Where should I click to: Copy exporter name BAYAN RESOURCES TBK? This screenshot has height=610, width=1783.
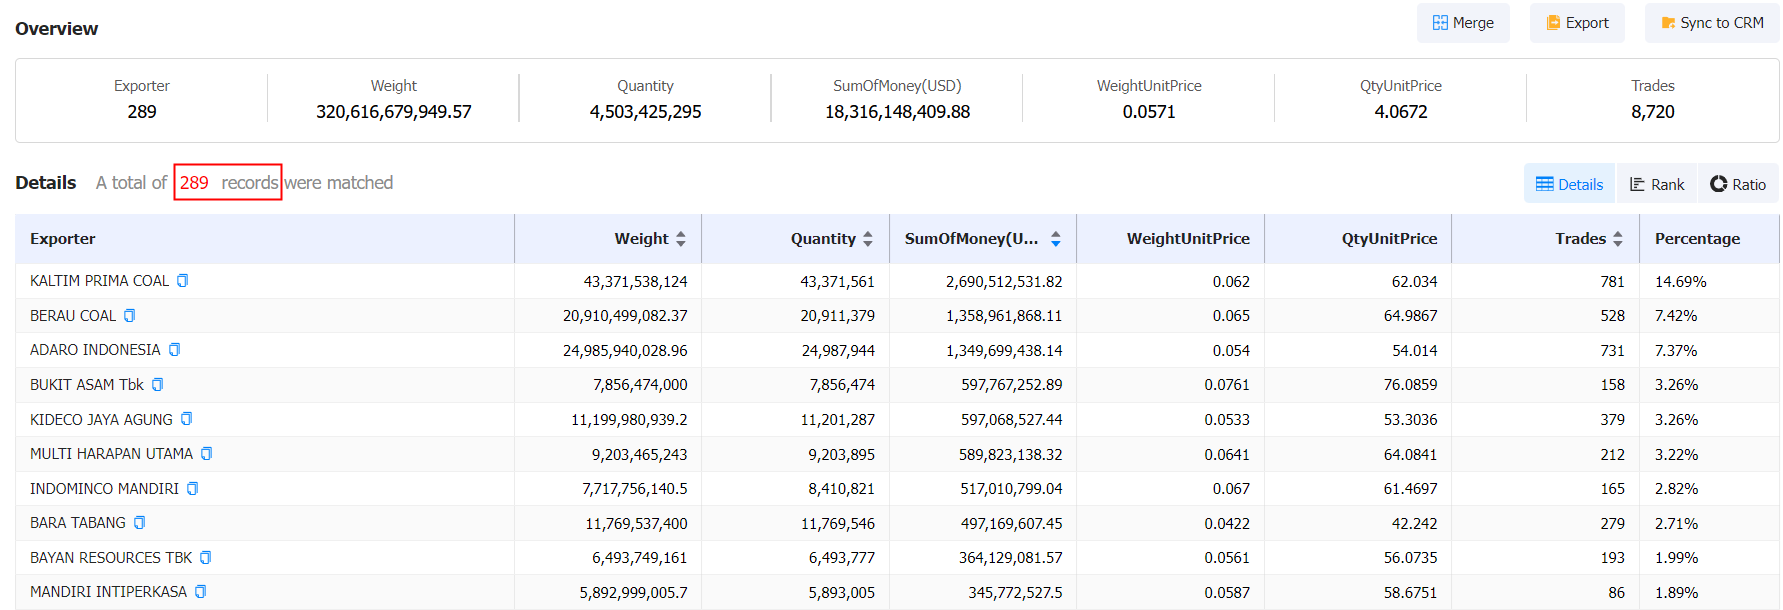coord(205,558)
